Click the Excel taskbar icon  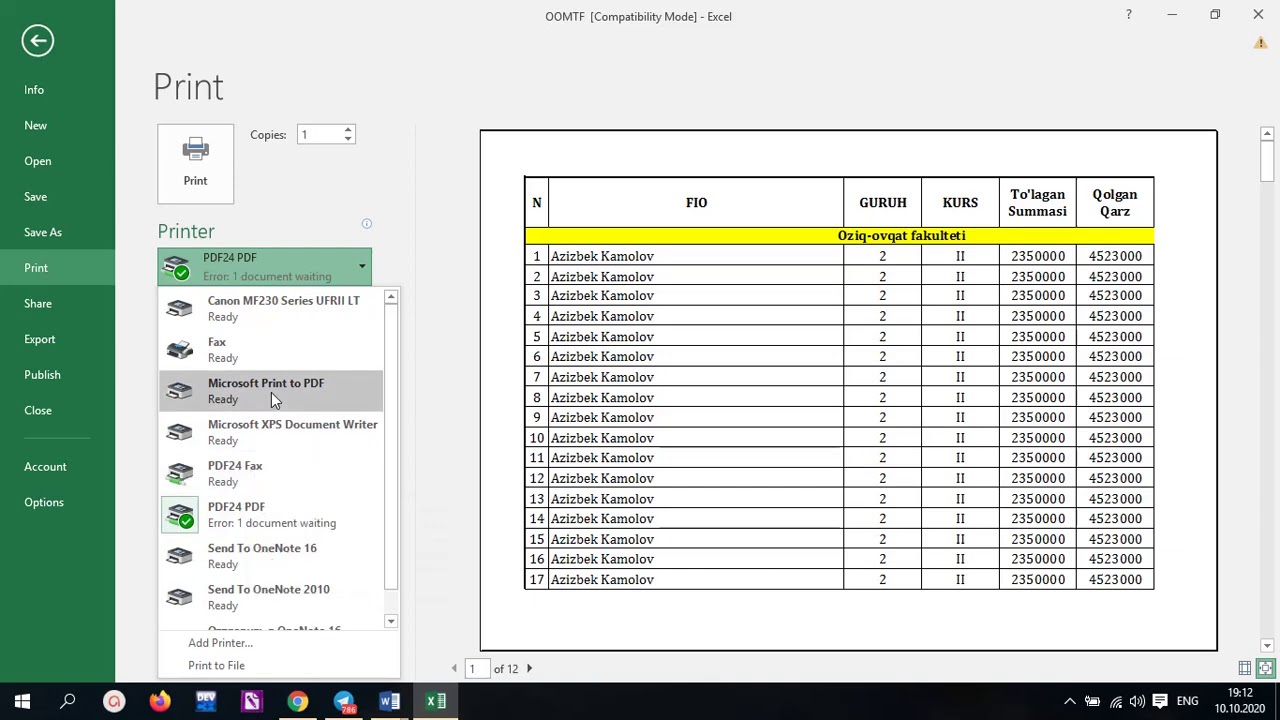(x=435, y=702)
